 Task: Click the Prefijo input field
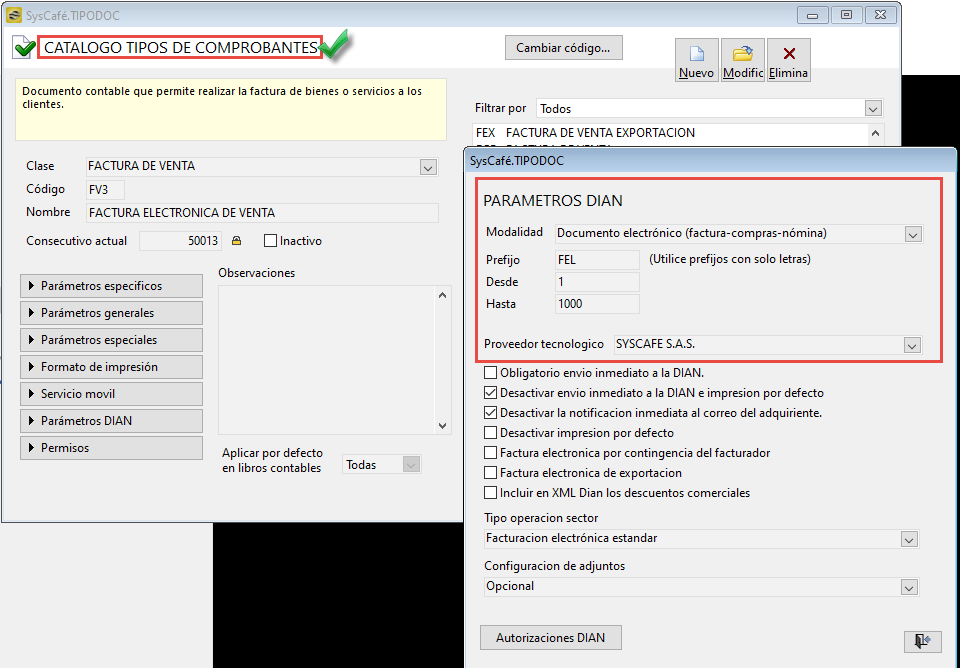597,260
